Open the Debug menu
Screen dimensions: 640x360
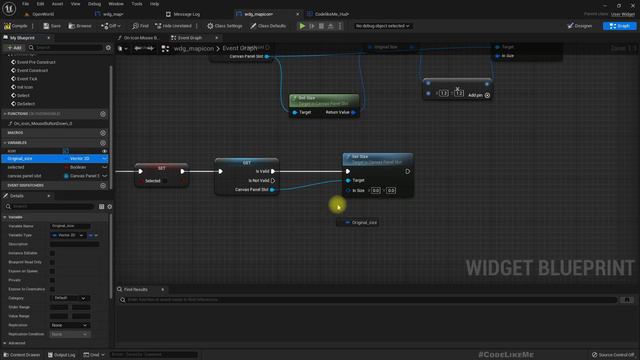point(94,4)
